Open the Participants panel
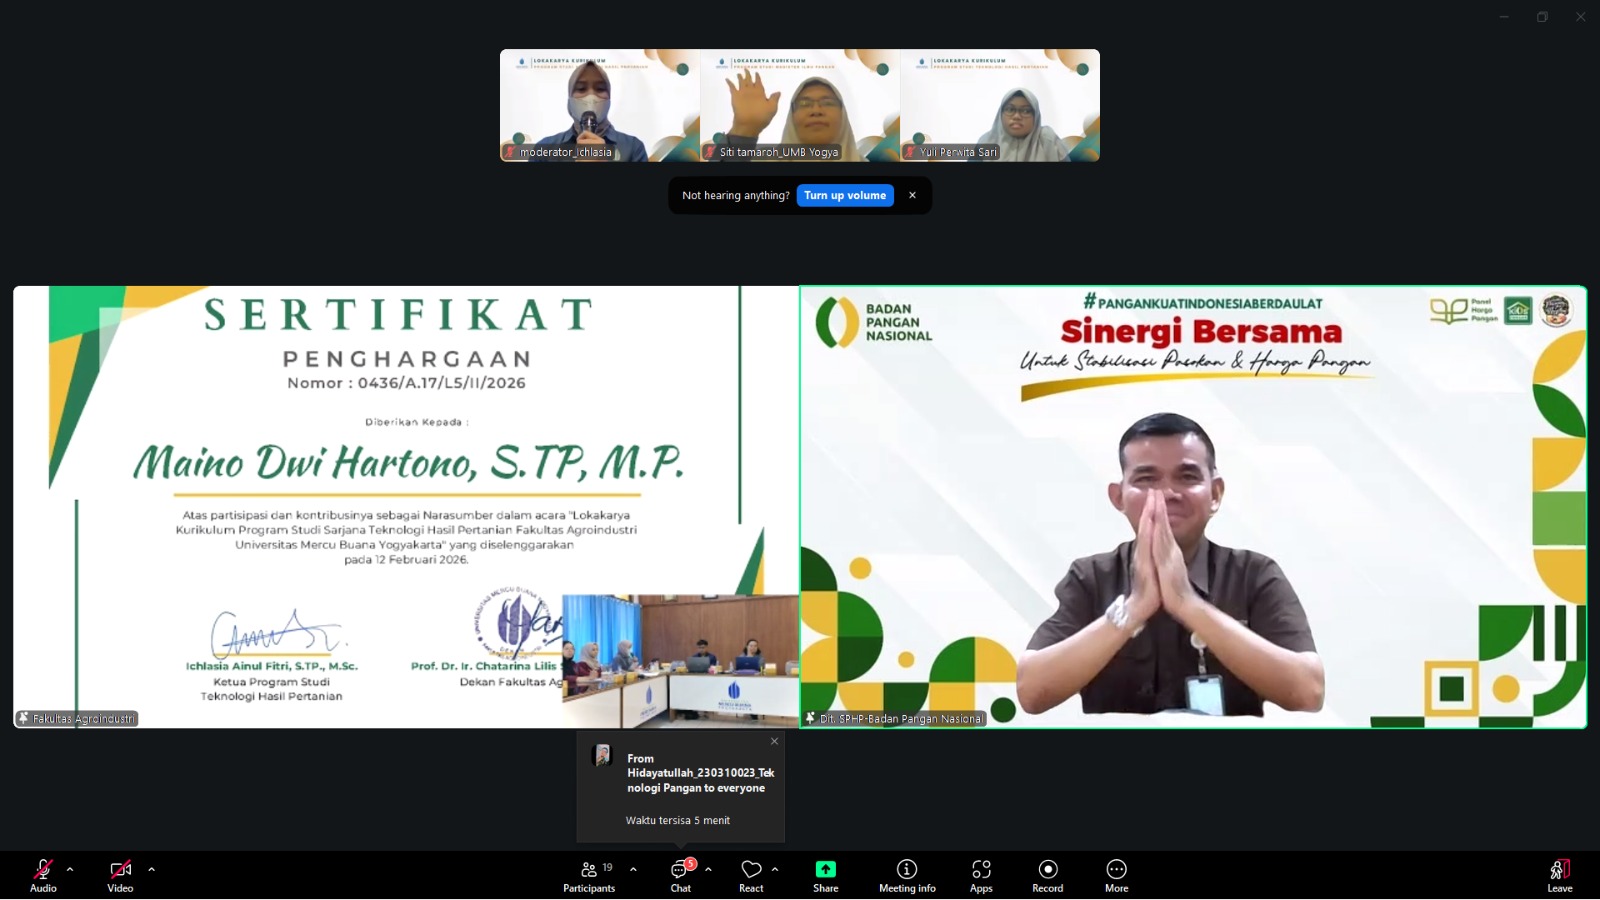The image size is (1600, 900). point(589,875)
